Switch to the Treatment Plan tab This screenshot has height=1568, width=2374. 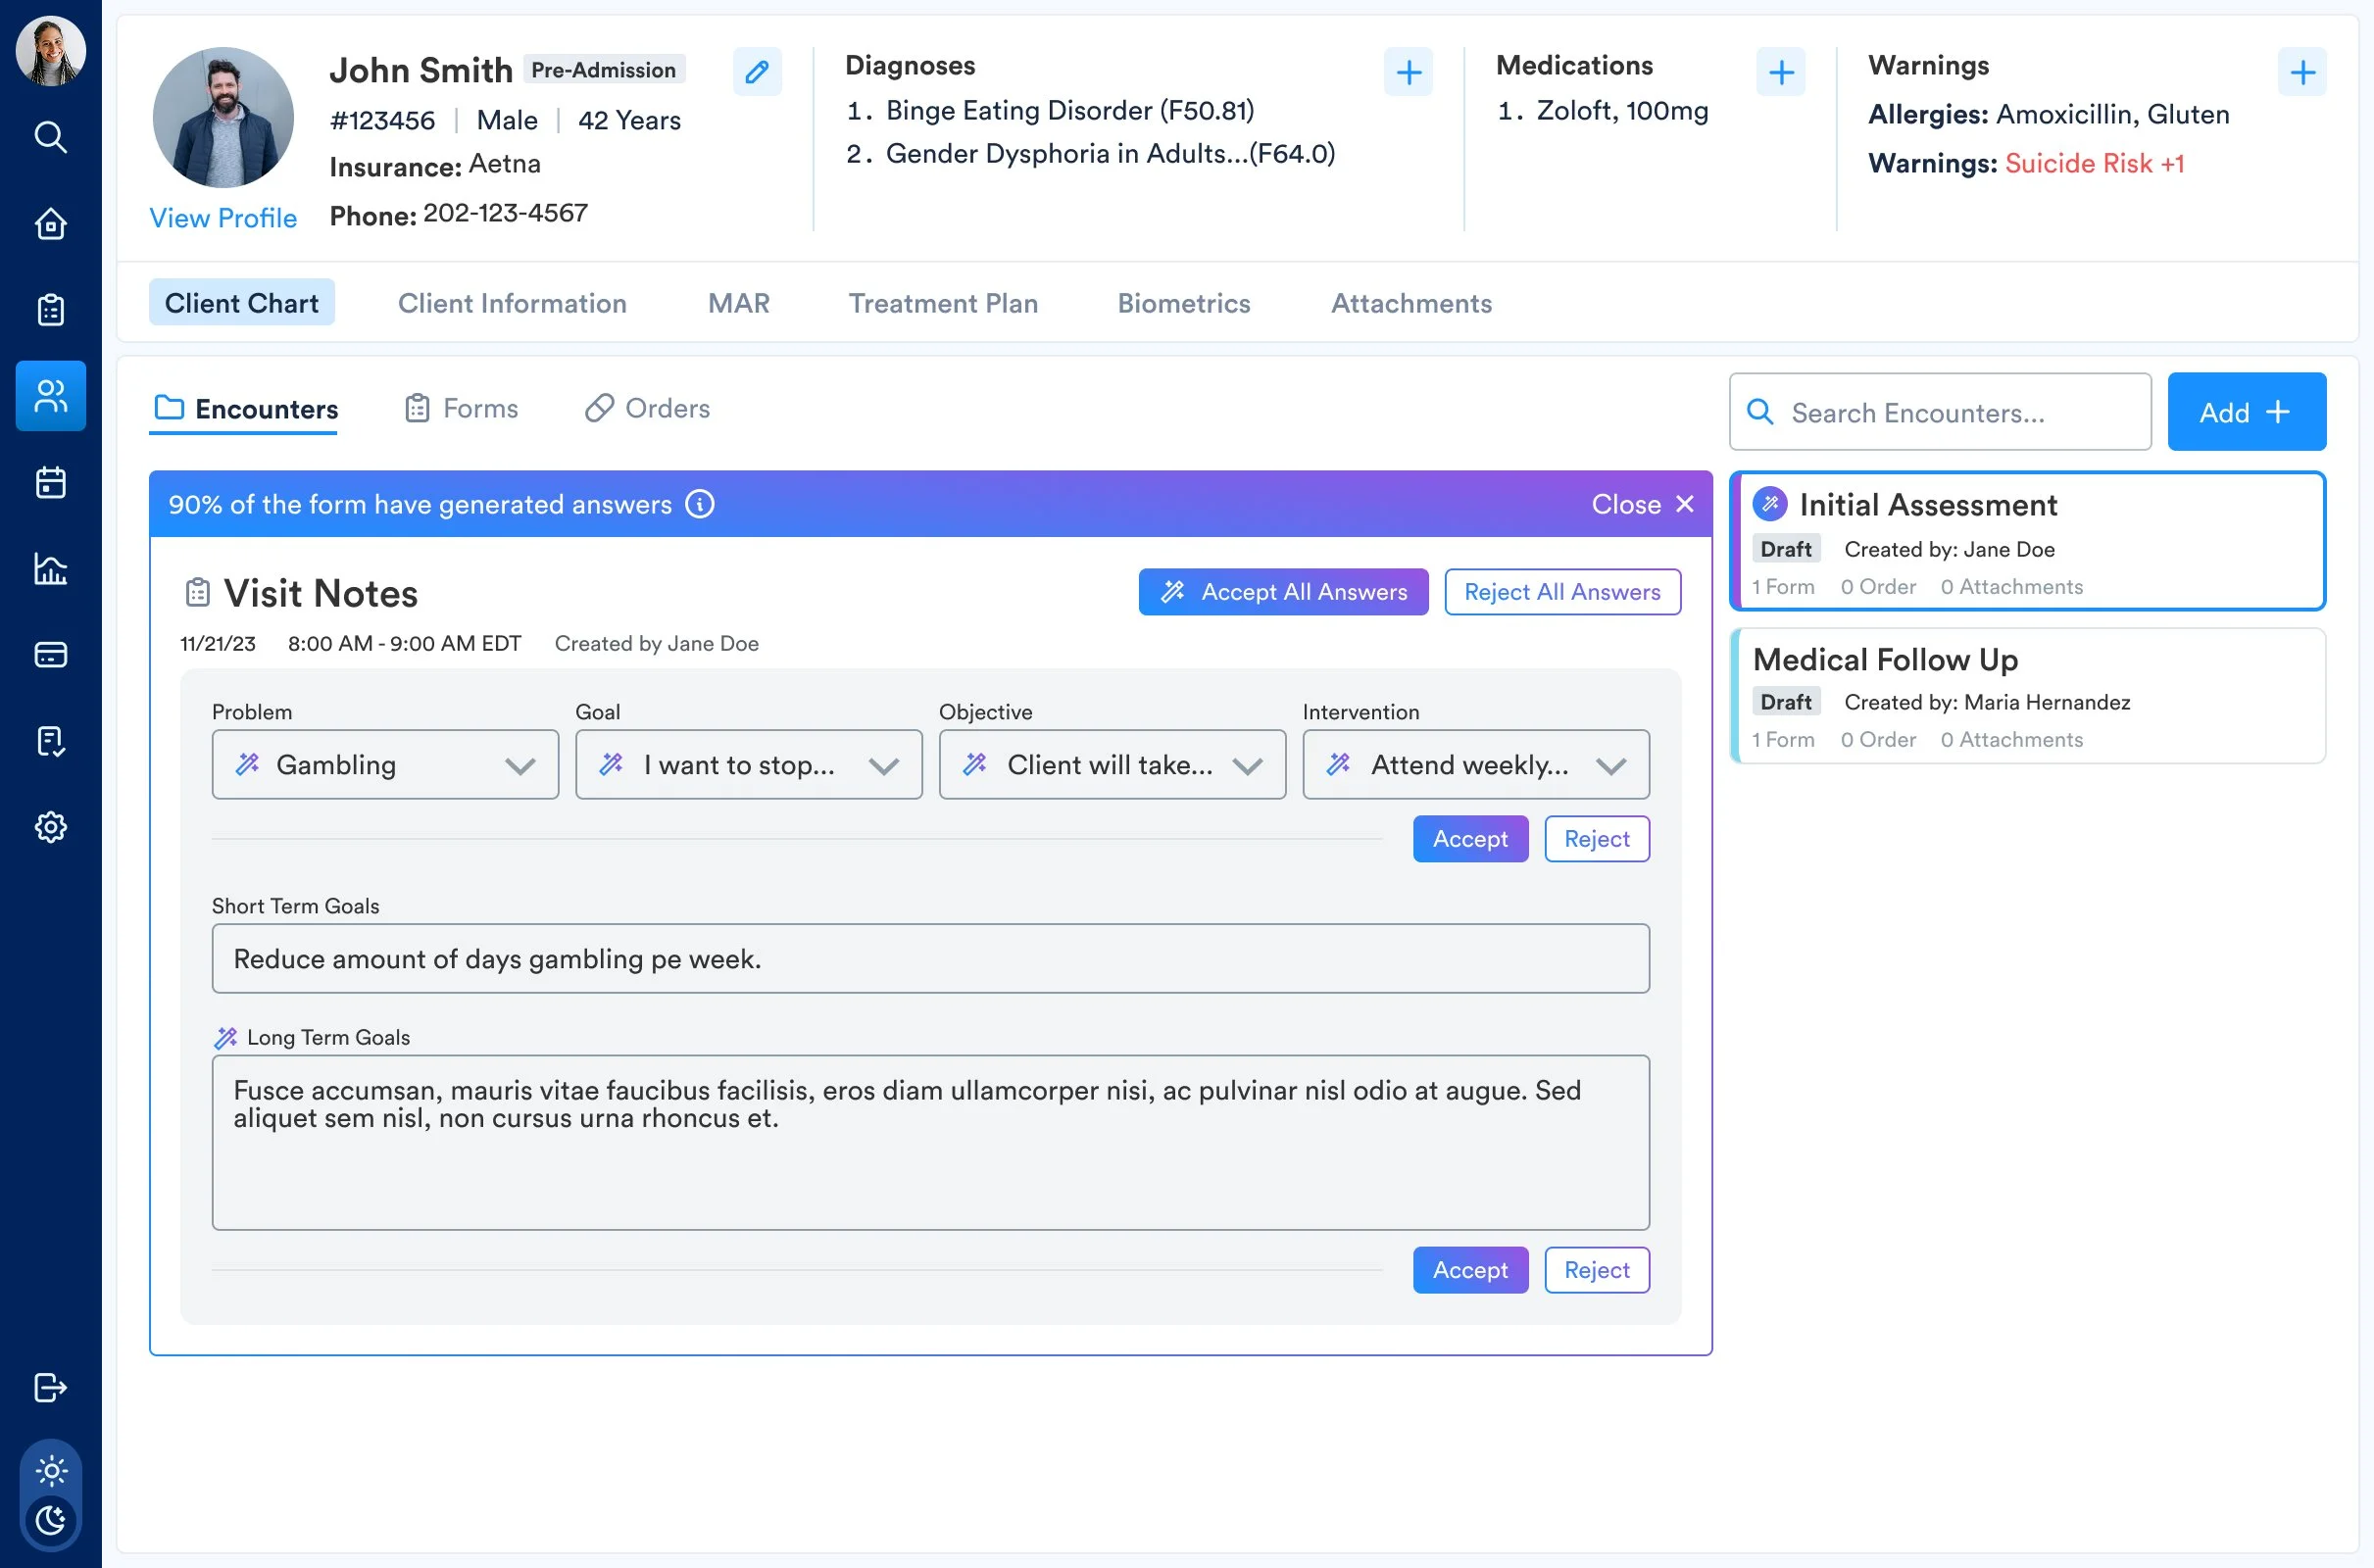(942, 303)
